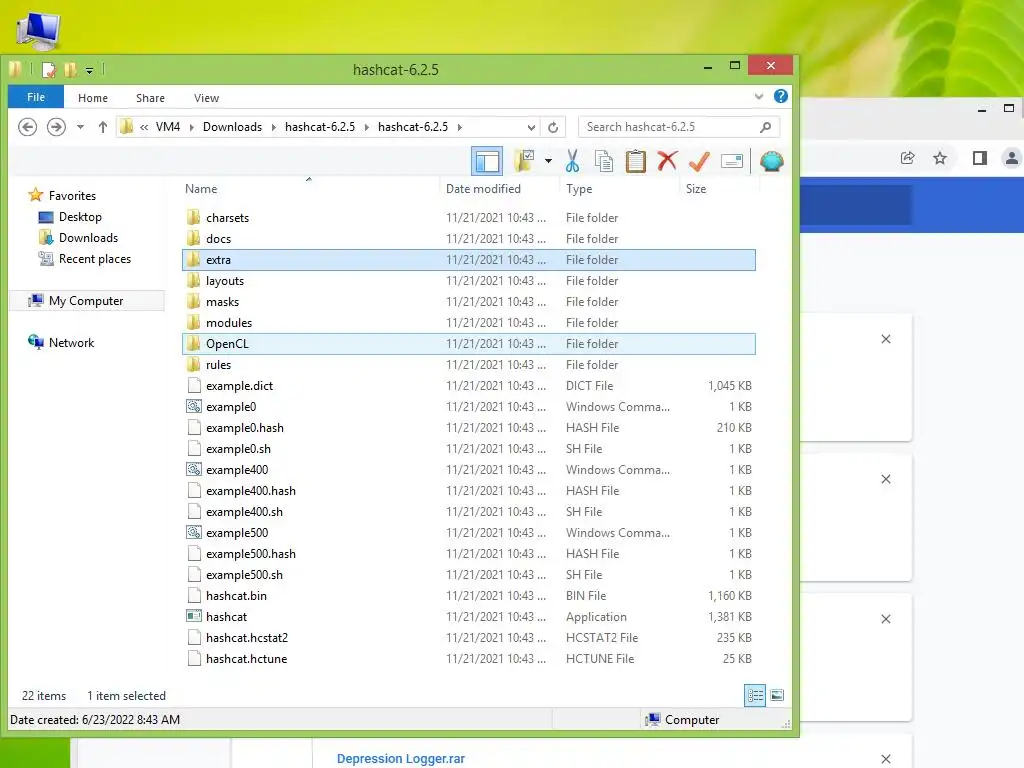Go forward with the right arrow

point(56,127)
